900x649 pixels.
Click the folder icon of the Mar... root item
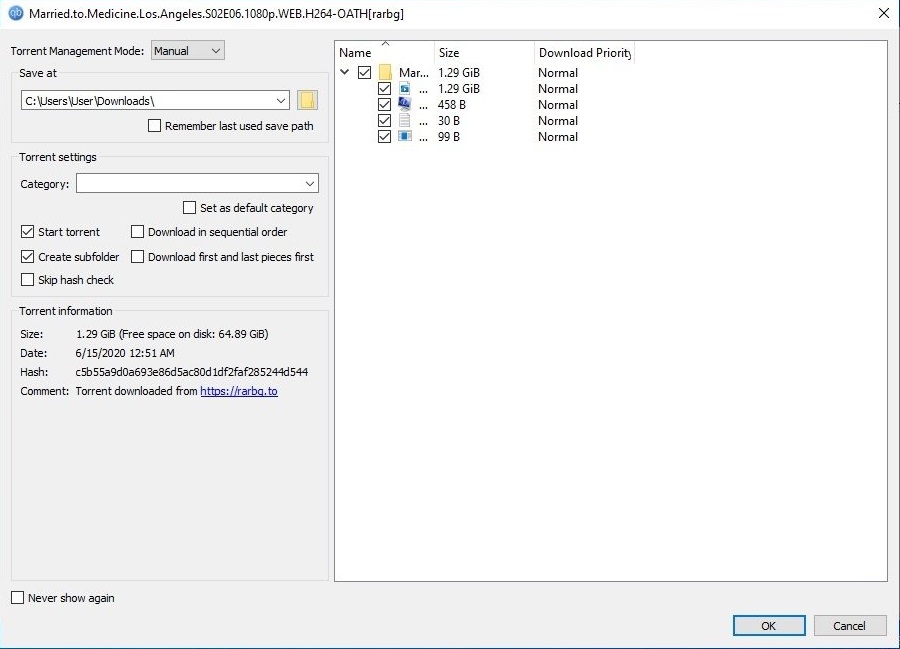385,73
